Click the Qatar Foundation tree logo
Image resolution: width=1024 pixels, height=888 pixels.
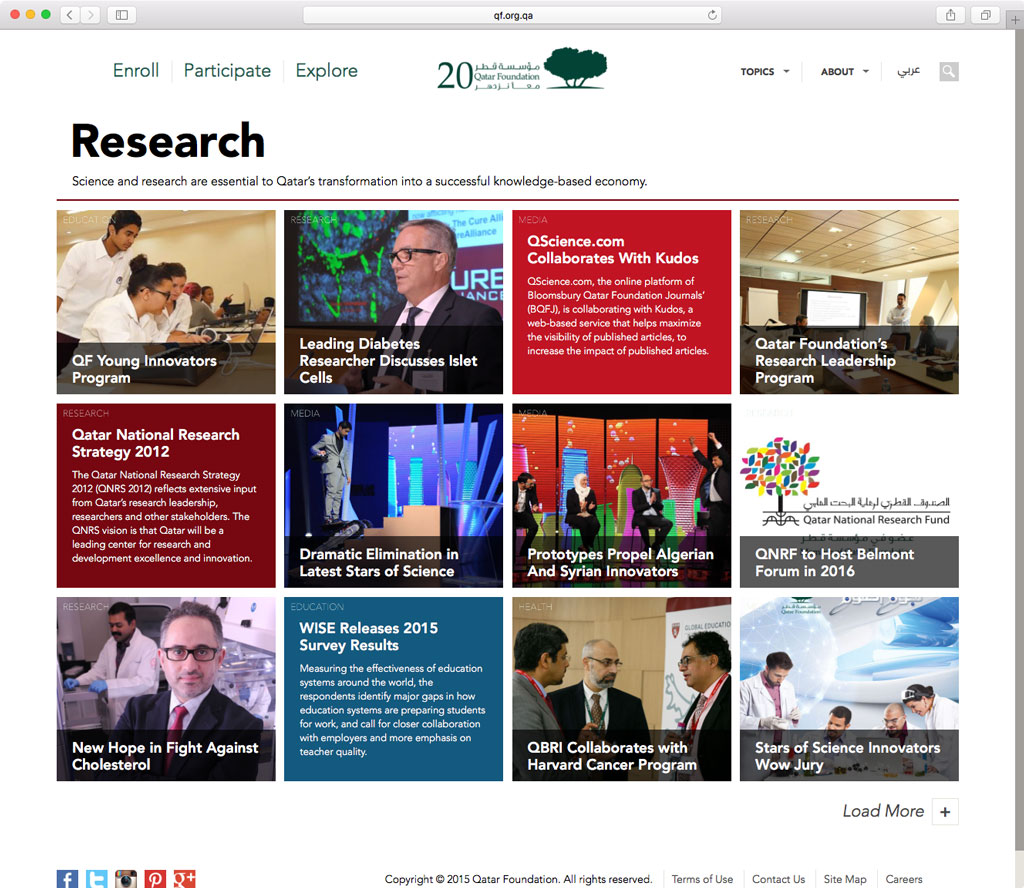click(x=522, y=69)
